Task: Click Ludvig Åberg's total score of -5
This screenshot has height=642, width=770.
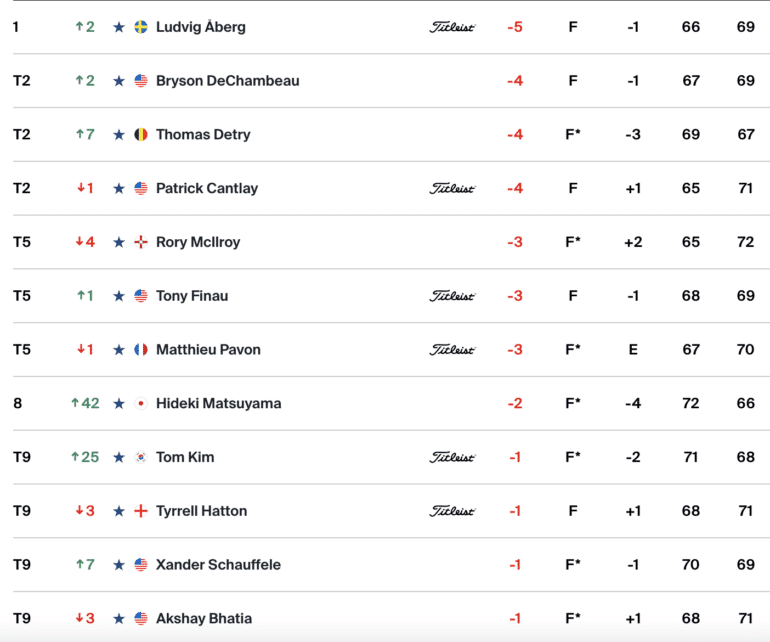Action: 515,27
